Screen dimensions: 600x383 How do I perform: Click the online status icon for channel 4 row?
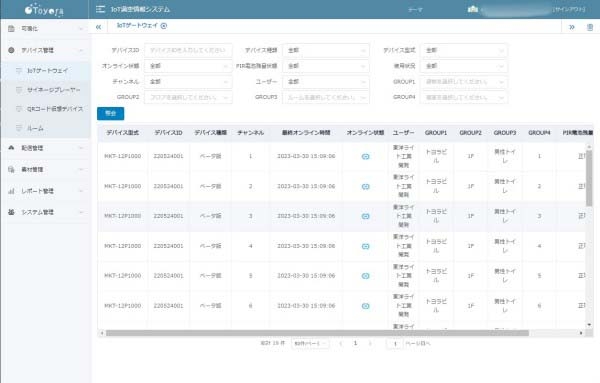click(x=365, y=246)
